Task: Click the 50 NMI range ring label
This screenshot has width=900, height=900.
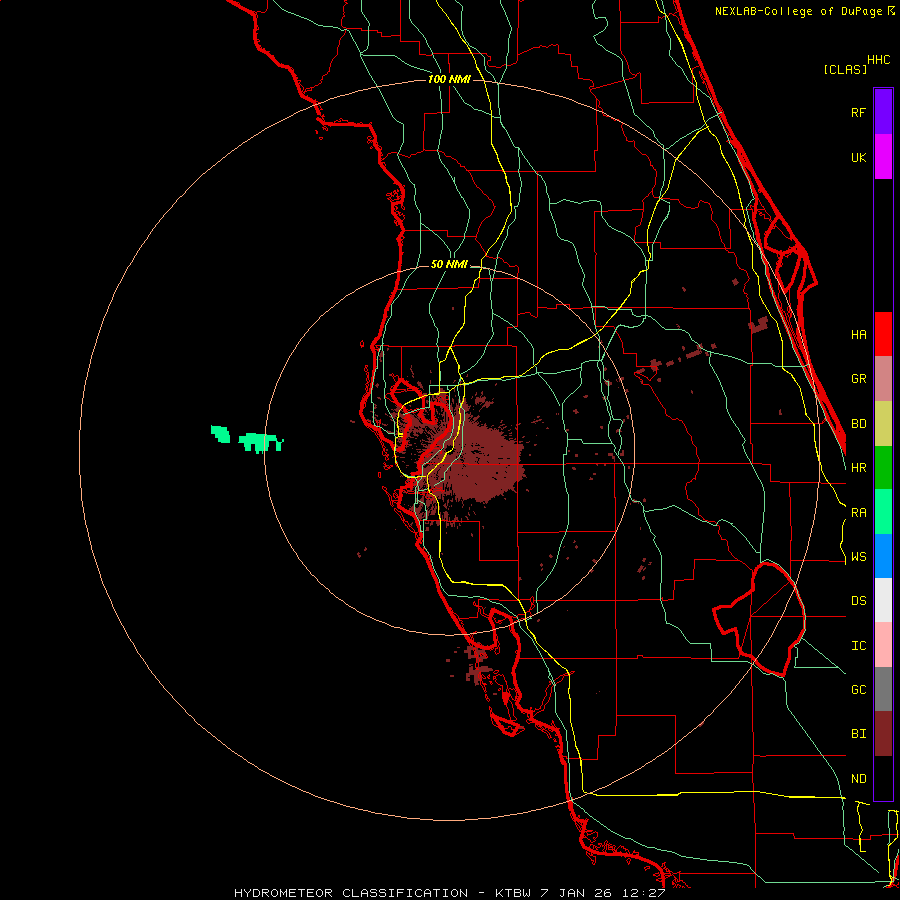Action: pos(449,264)
